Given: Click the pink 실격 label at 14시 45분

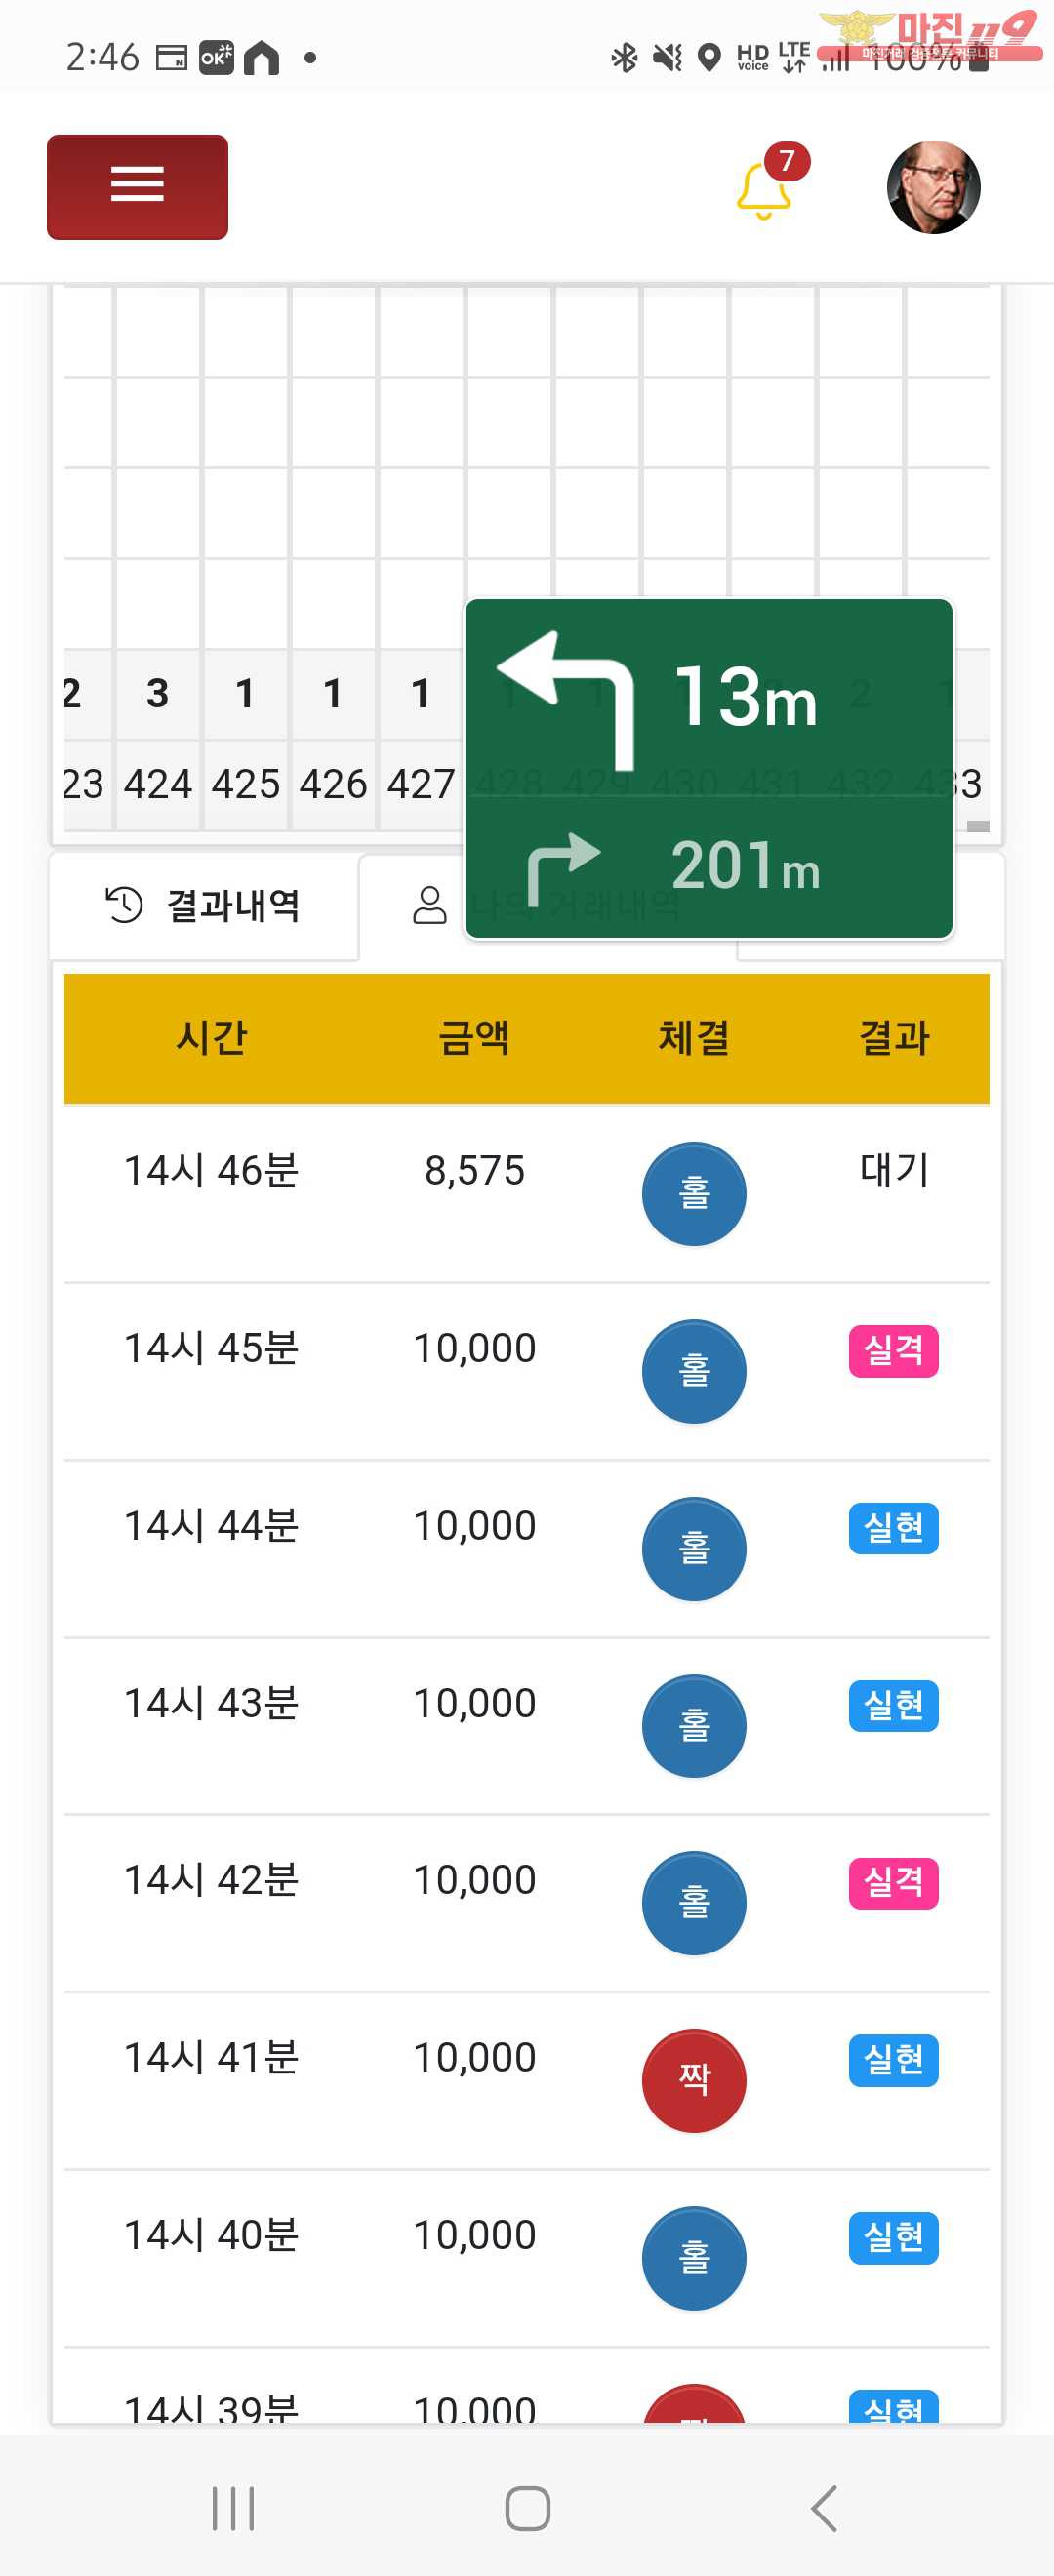Looking at the screenshot, I should pos(893,1351).
